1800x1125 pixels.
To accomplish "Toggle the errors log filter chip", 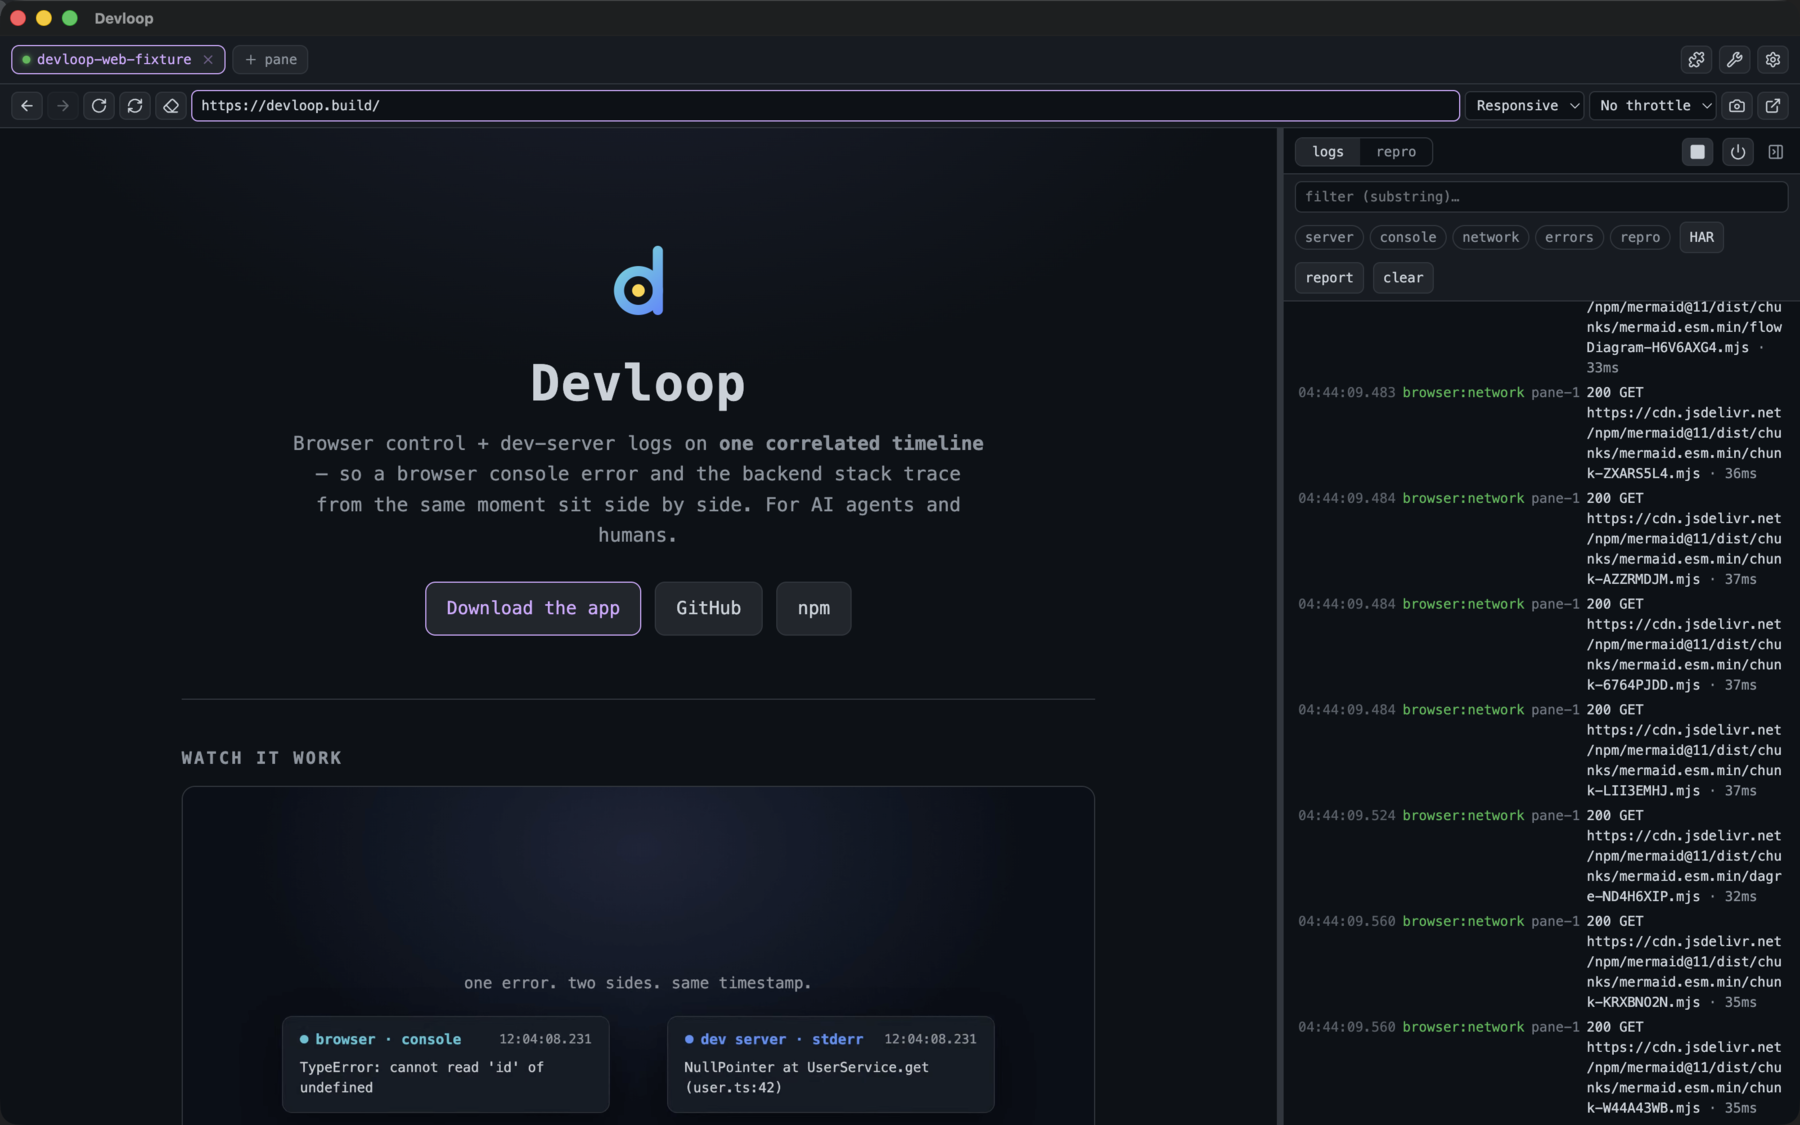I will click(x=1569, y=237).
